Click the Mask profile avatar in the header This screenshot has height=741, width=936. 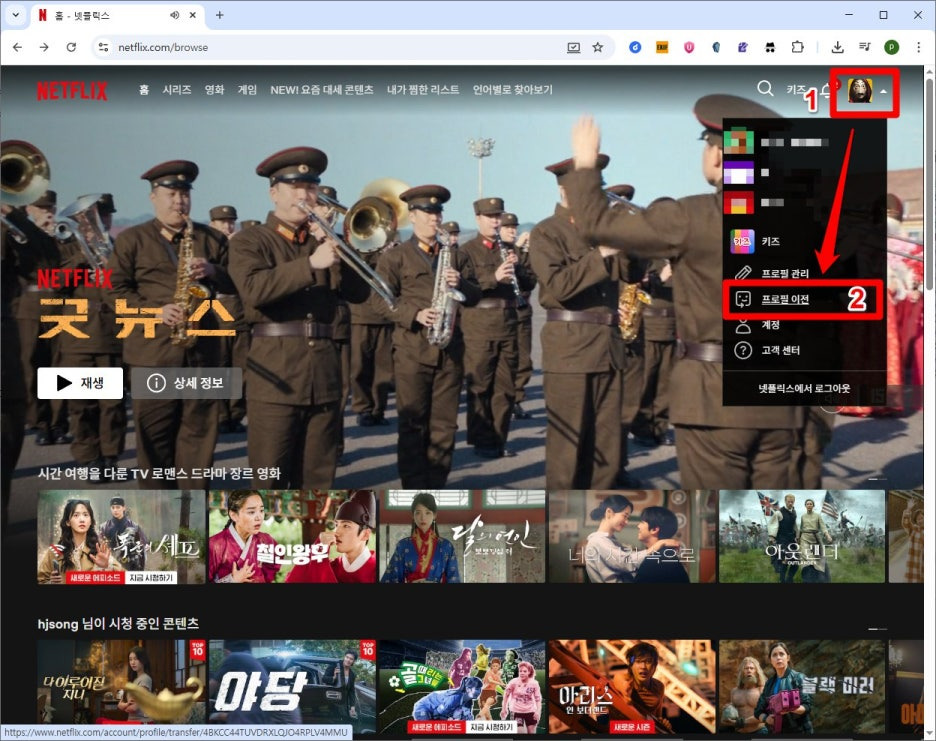click(x=860, y=91)
